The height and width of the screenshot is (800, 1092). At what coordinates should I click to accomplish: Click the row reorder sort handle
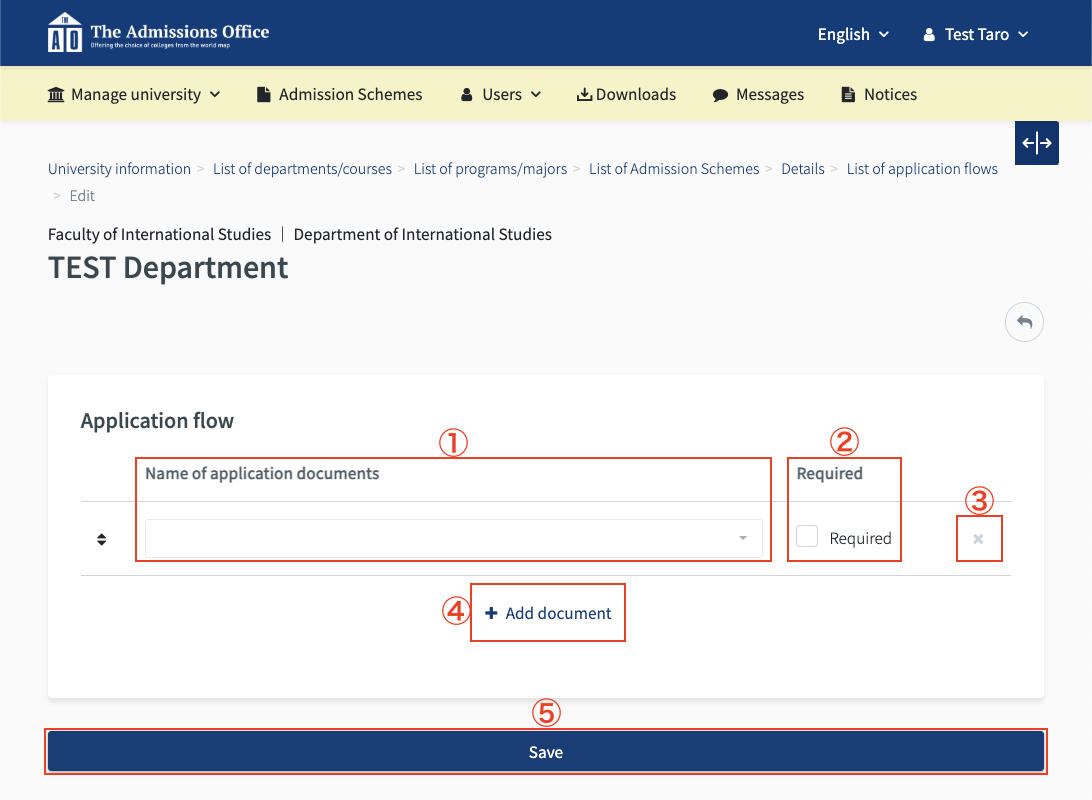[102, 539]
